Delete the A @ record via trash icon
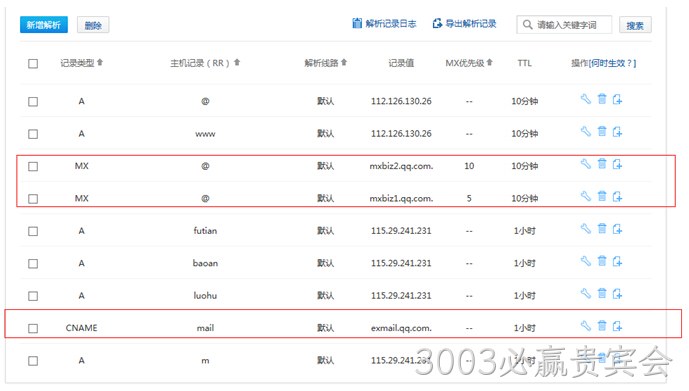 click(x=602, y=99)
